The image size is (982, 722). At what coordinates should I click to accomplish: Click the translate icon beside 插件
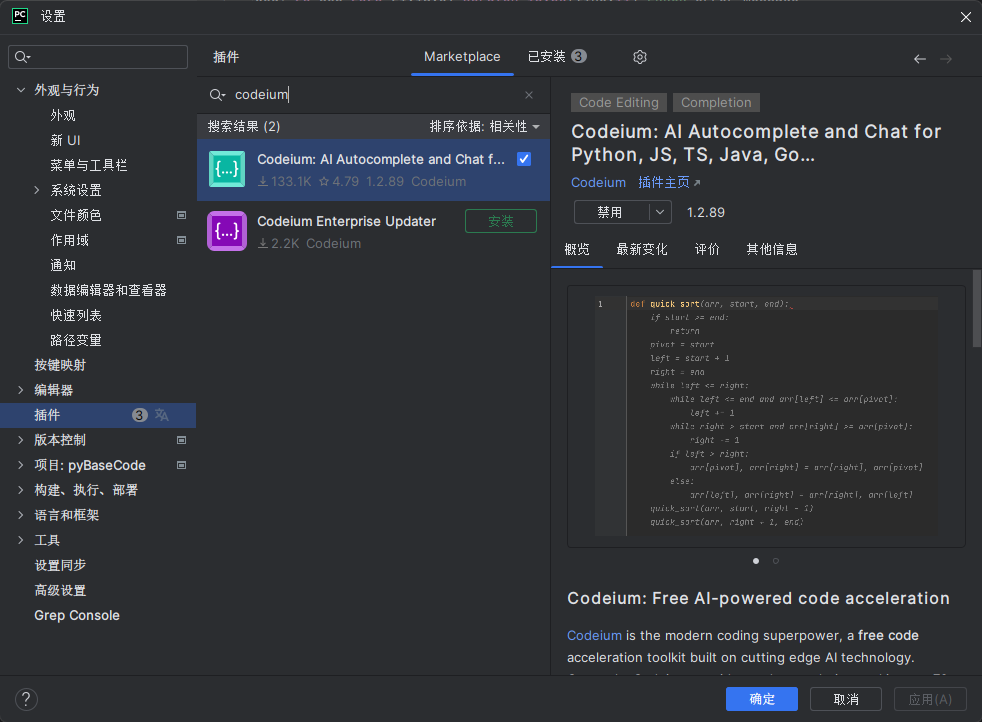point(162,415)
